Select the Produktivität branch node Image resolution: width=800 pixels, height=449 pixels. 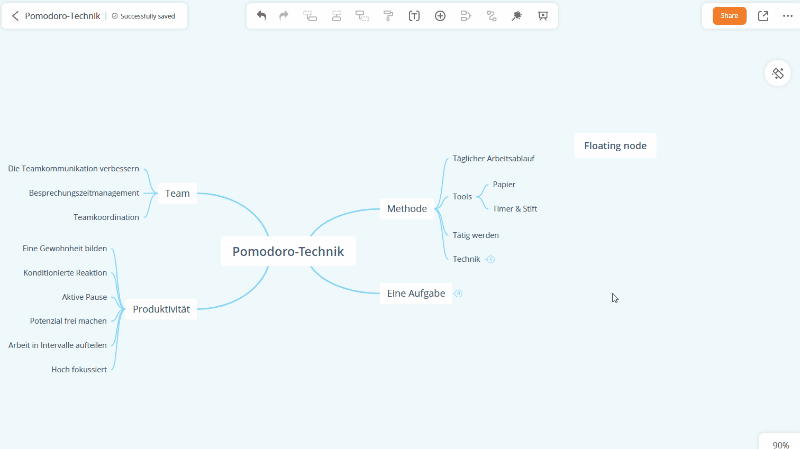[x=161, y=309]
